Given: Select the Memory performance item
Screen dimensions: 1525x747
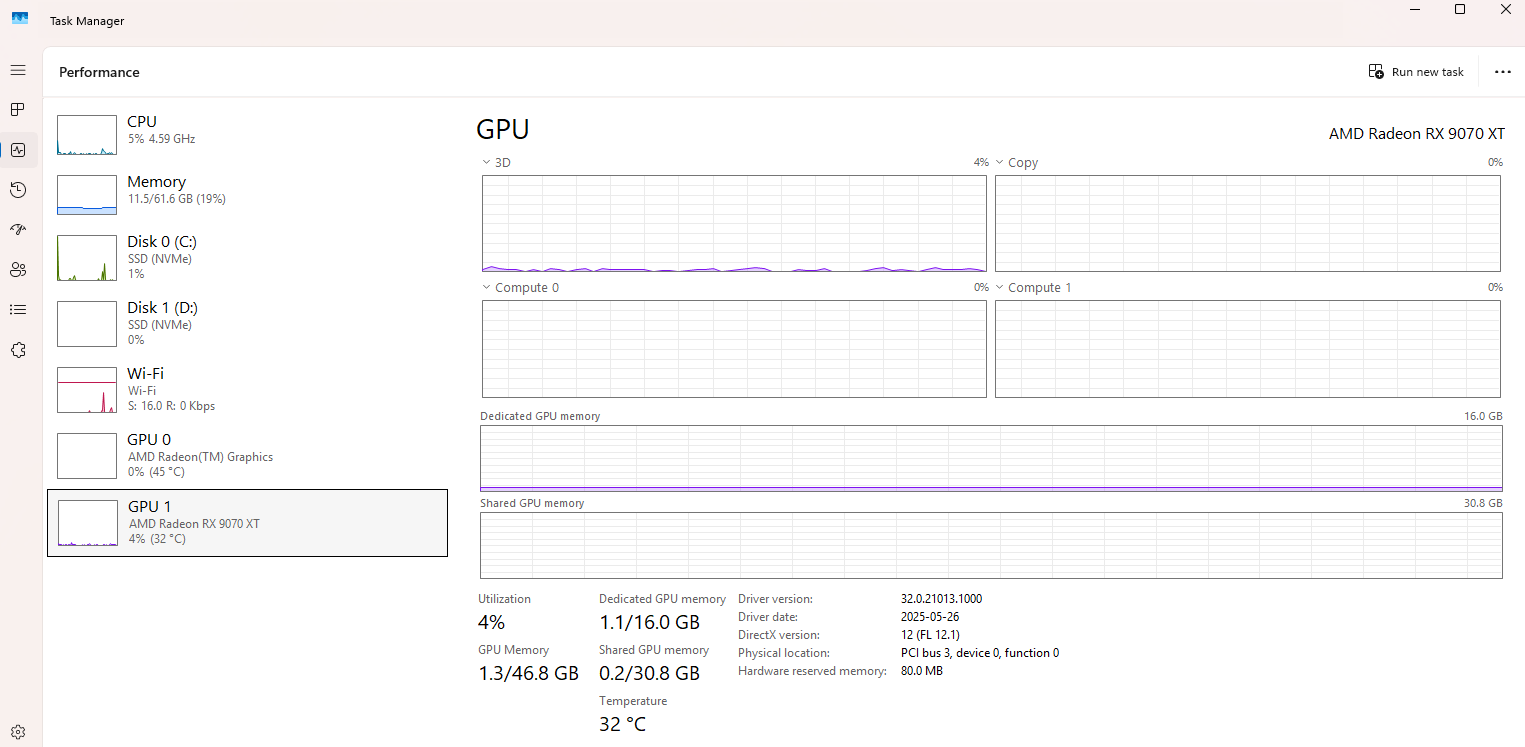Looking at the screenshot, I should tap(247, 194).
